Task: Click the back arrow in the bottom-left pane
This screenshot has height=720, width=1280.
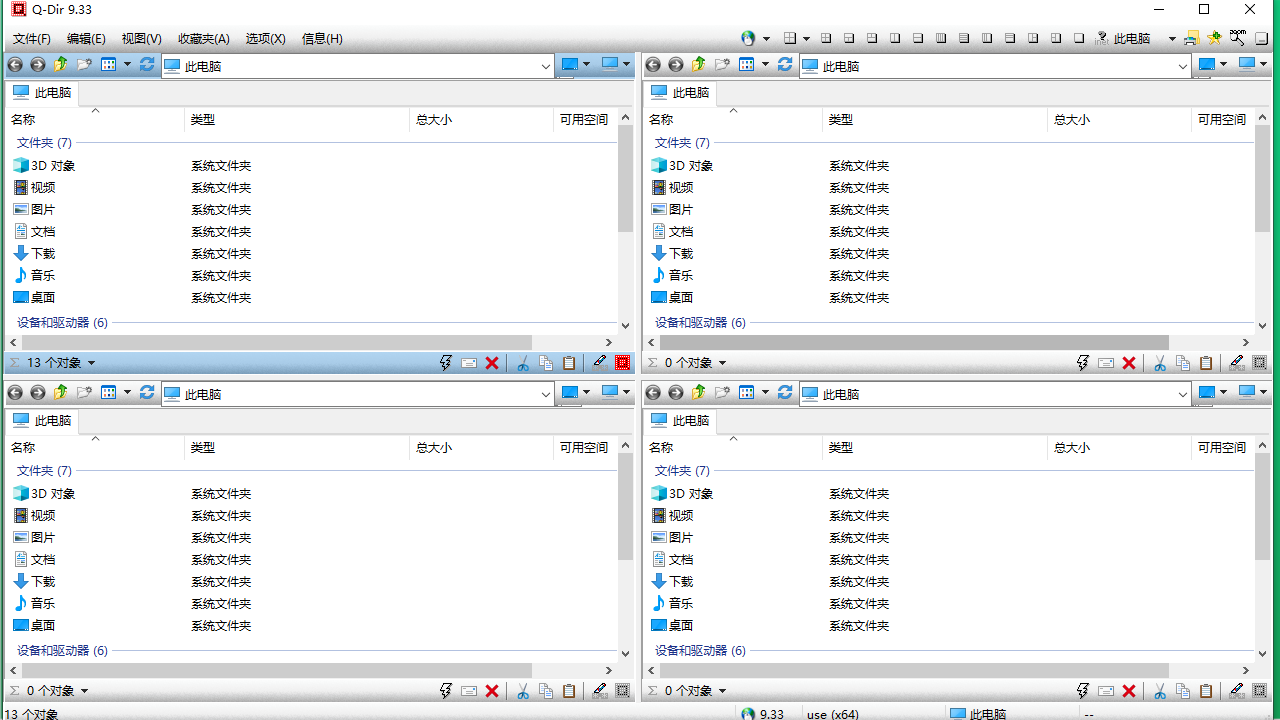Action: [x=15, y=393]
